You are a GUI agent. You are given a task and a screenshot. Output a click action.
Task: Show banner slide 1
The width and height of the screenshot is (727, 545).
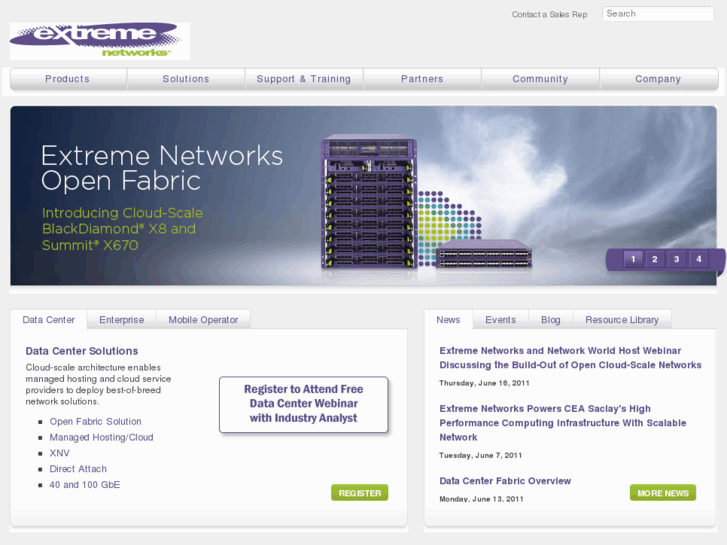coord(633,259)
